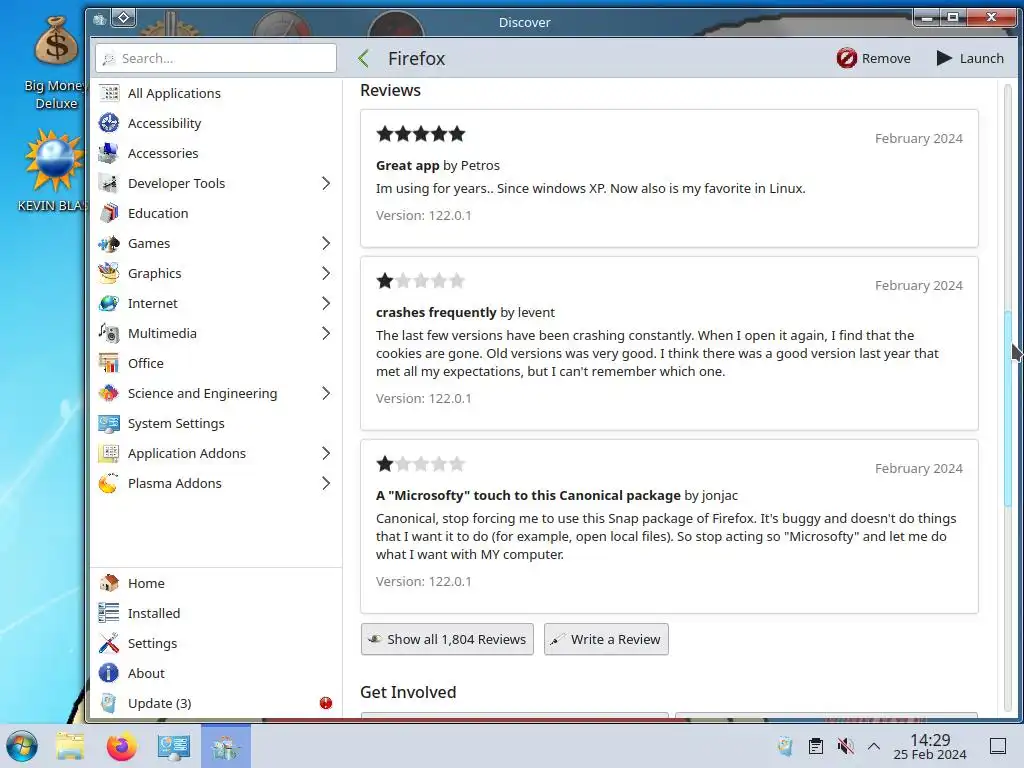
Task: Select the Plasma Addons category
Action: [x=174, y=483]
